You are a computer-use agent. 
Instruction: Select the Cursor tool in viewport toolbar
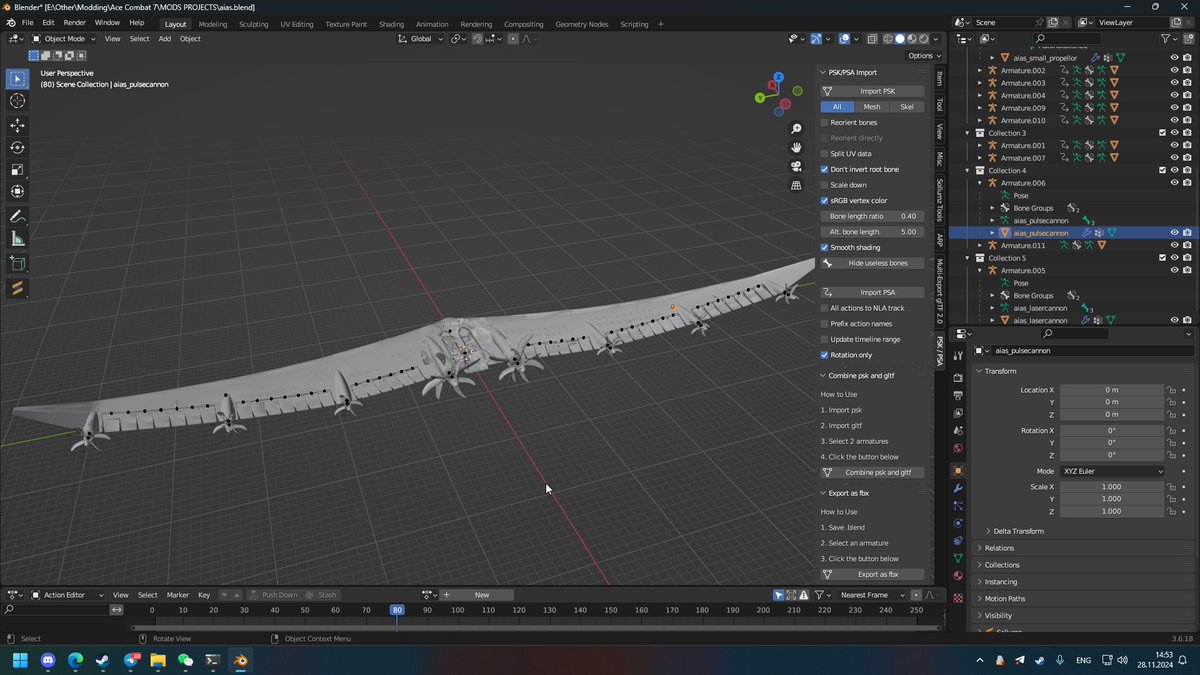click(x=18, y=101)
